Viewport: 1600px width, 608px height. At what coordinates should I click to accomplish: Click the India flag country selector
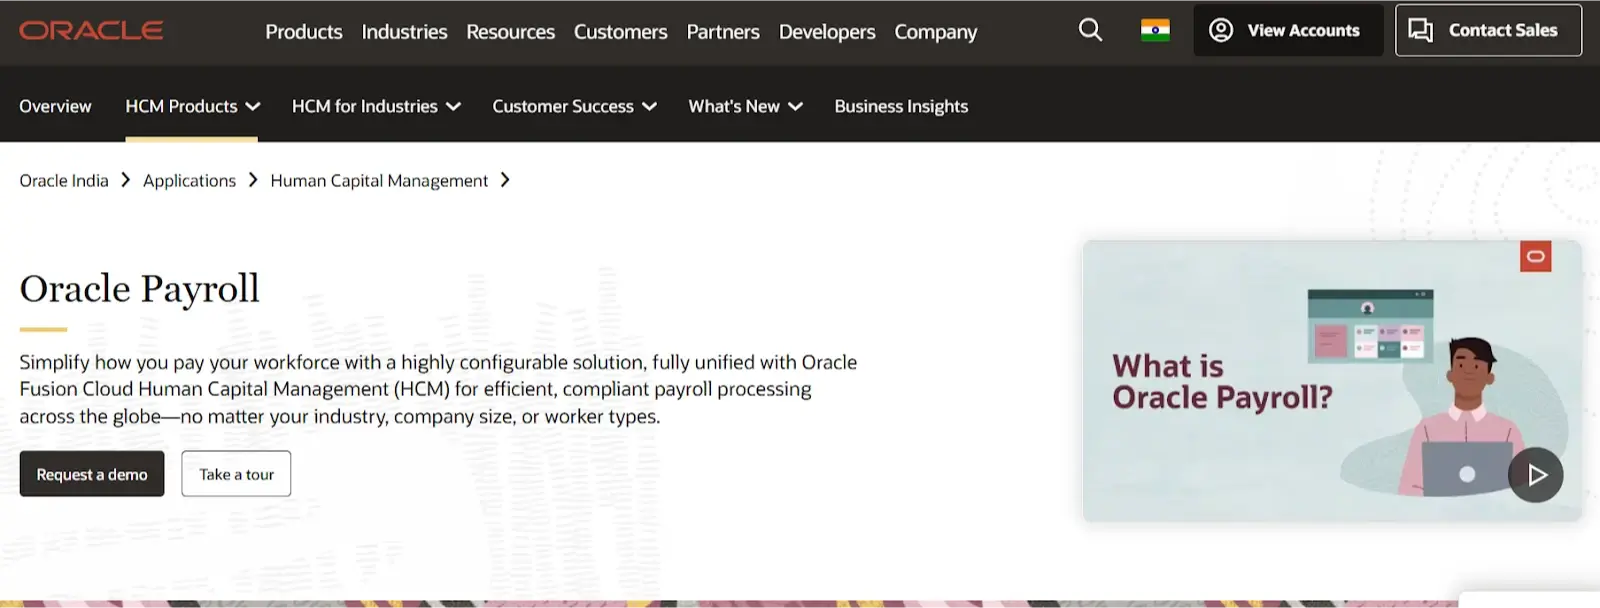[x=1155, y=31]
